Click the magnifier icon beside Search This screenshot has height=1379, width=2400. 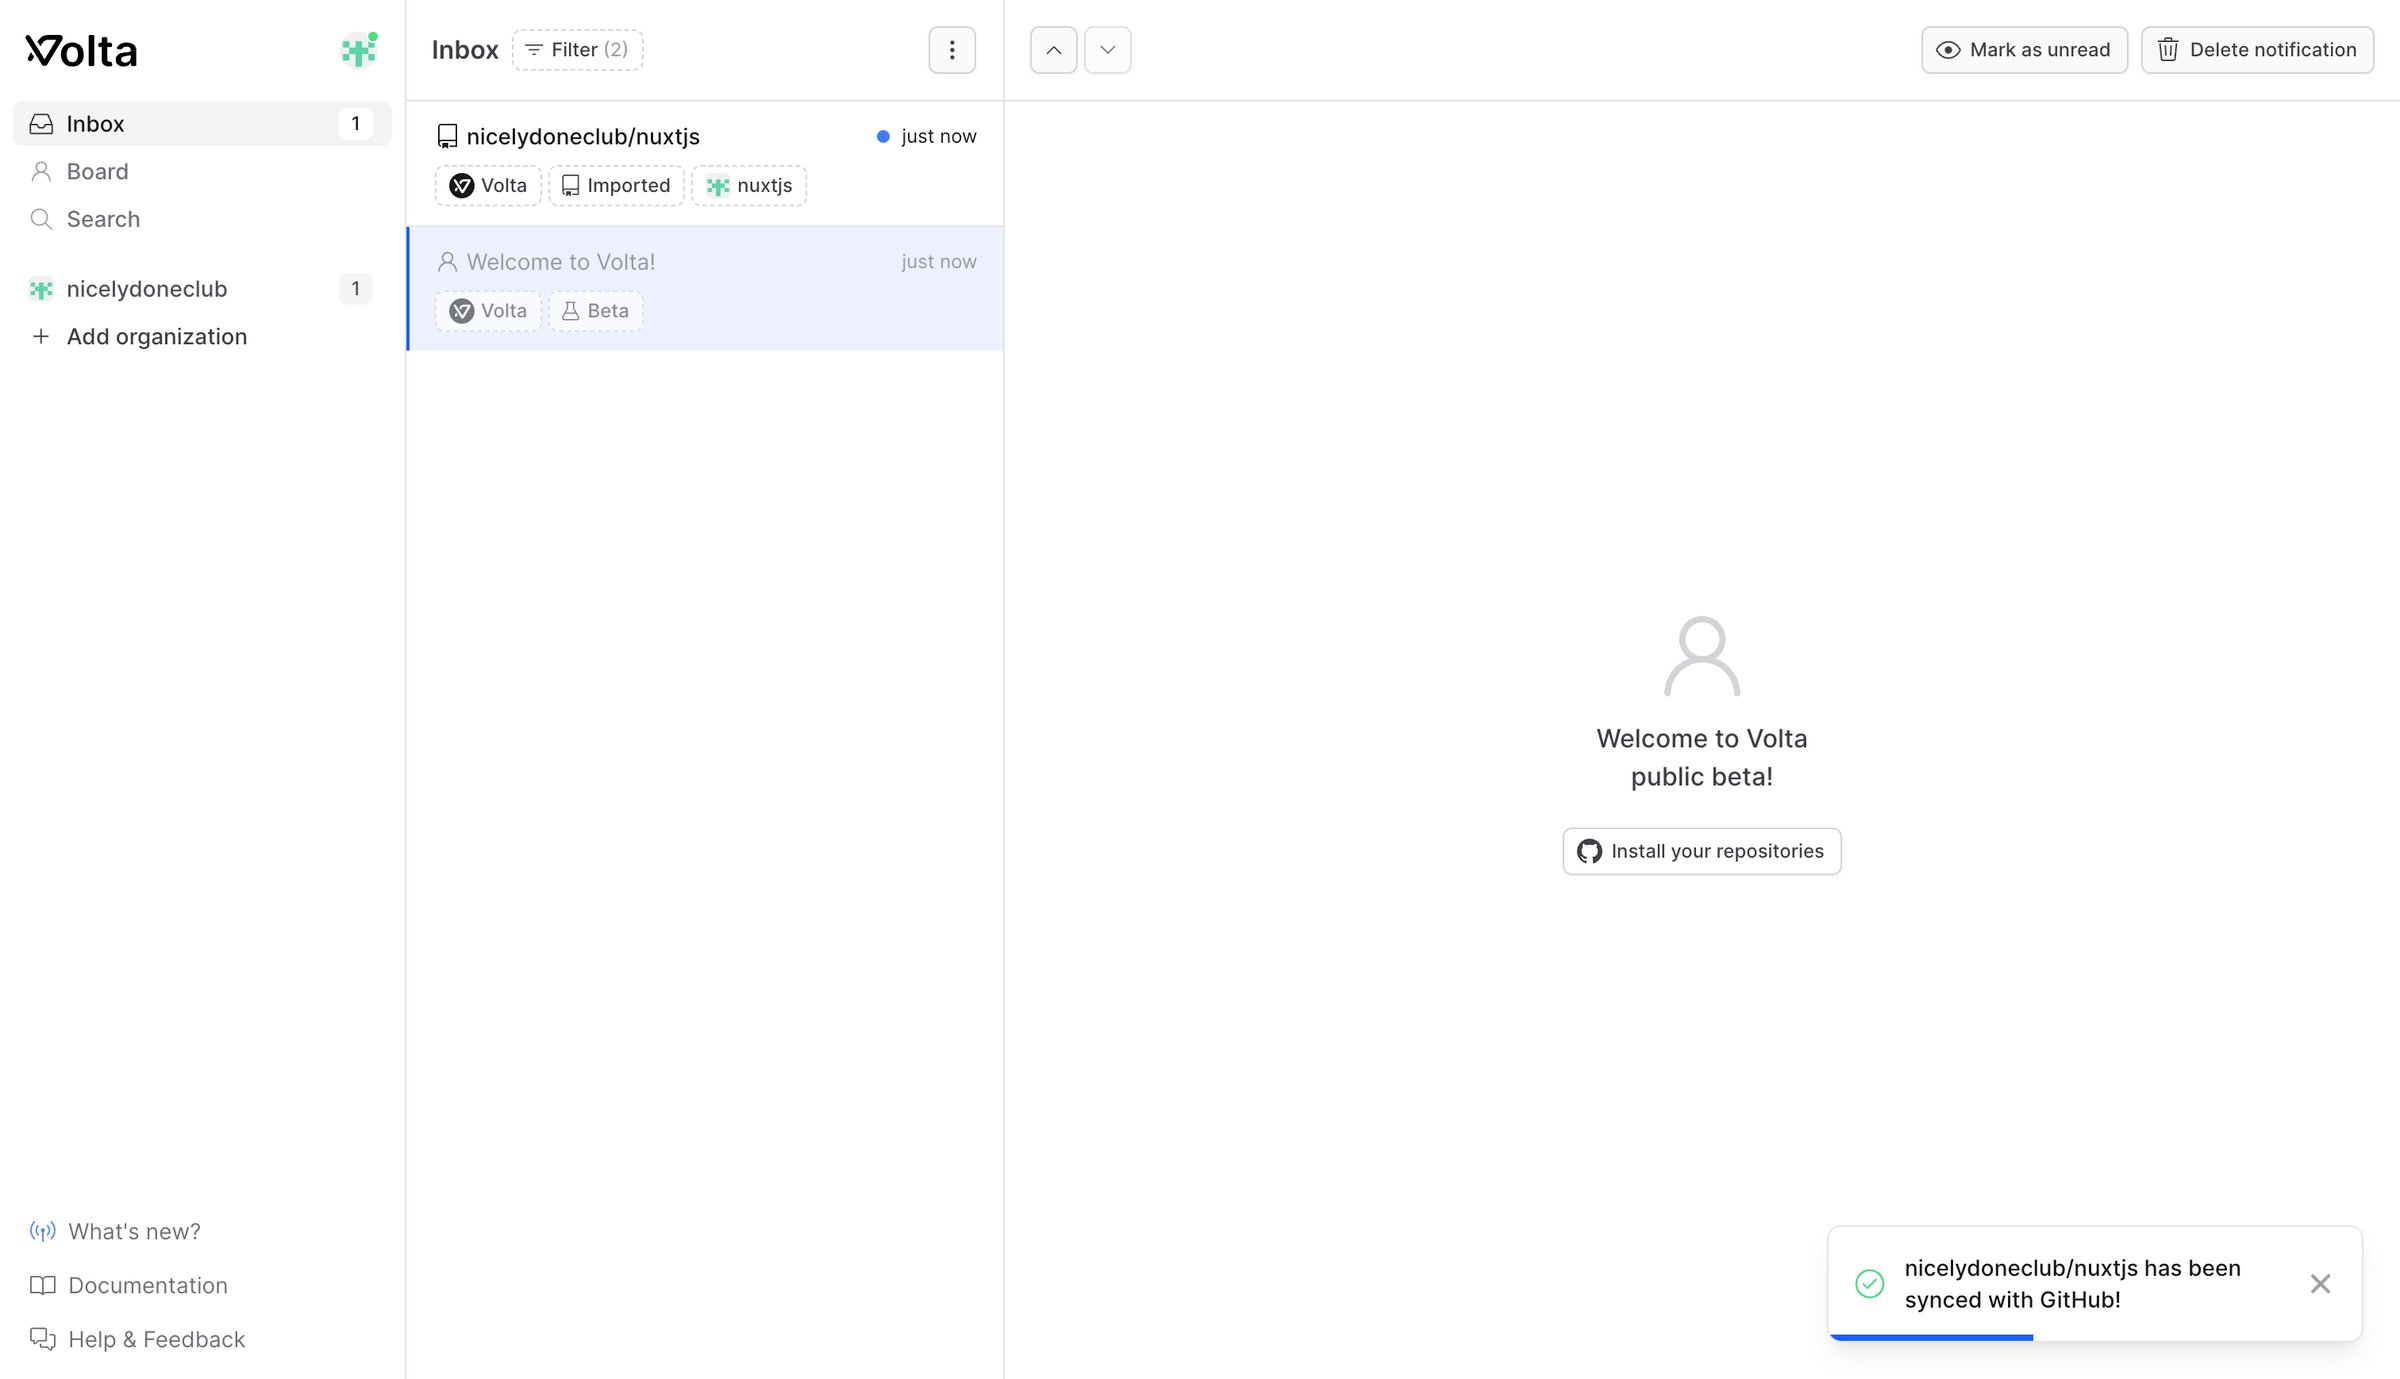click(41, 220)
